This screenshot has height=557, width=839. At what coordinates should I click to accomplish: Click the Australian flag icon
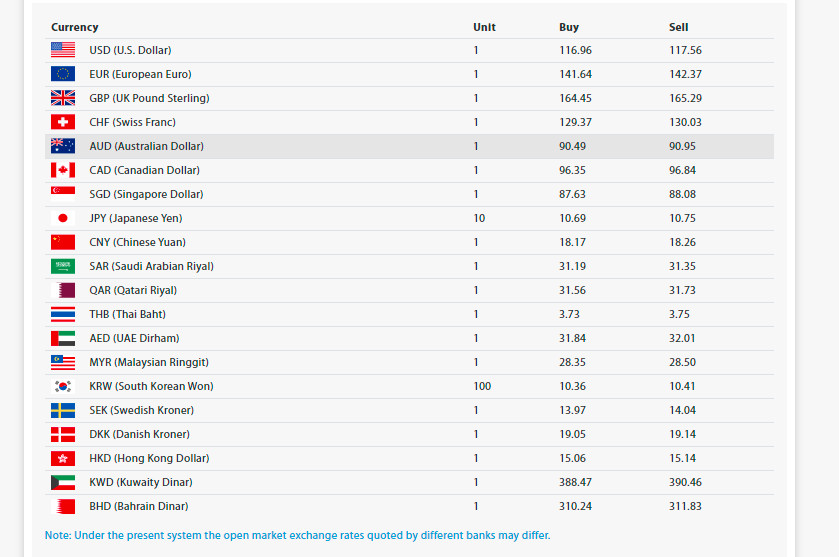[x=63, y=146]
